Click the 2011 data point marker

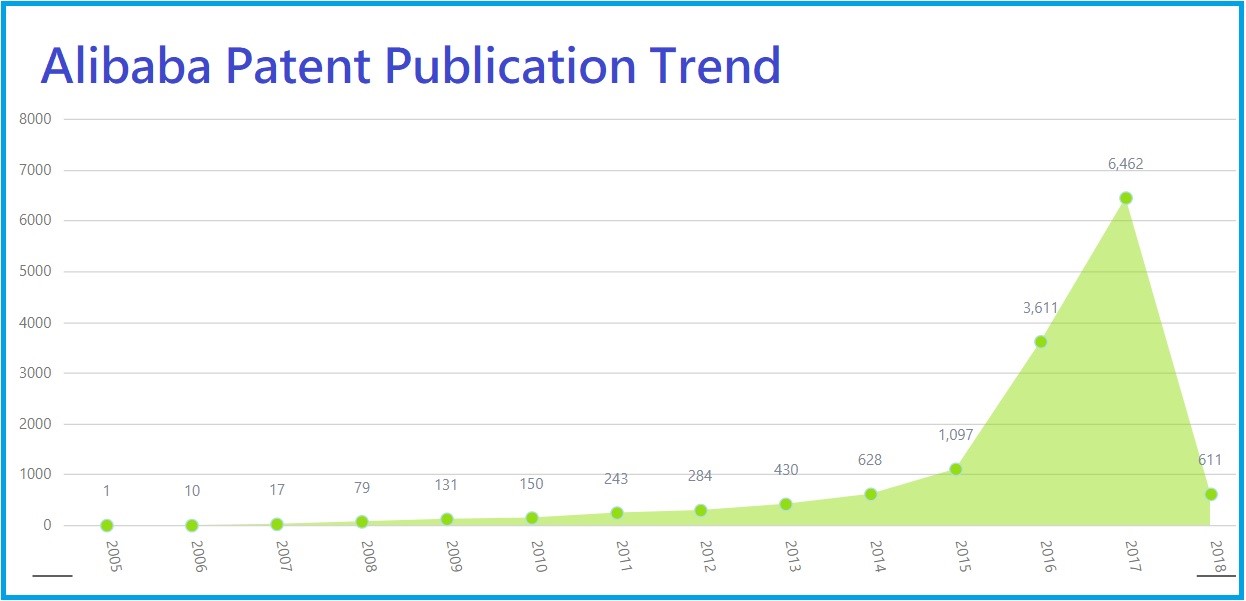617,513
